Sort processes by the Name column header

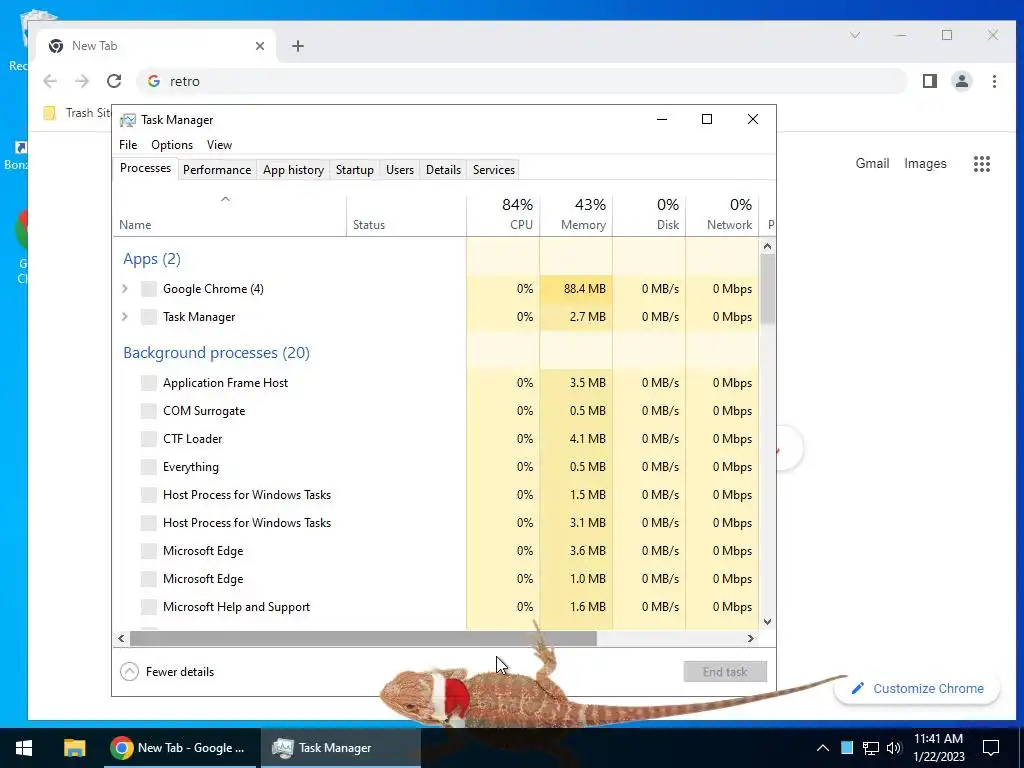coord(229,216)
